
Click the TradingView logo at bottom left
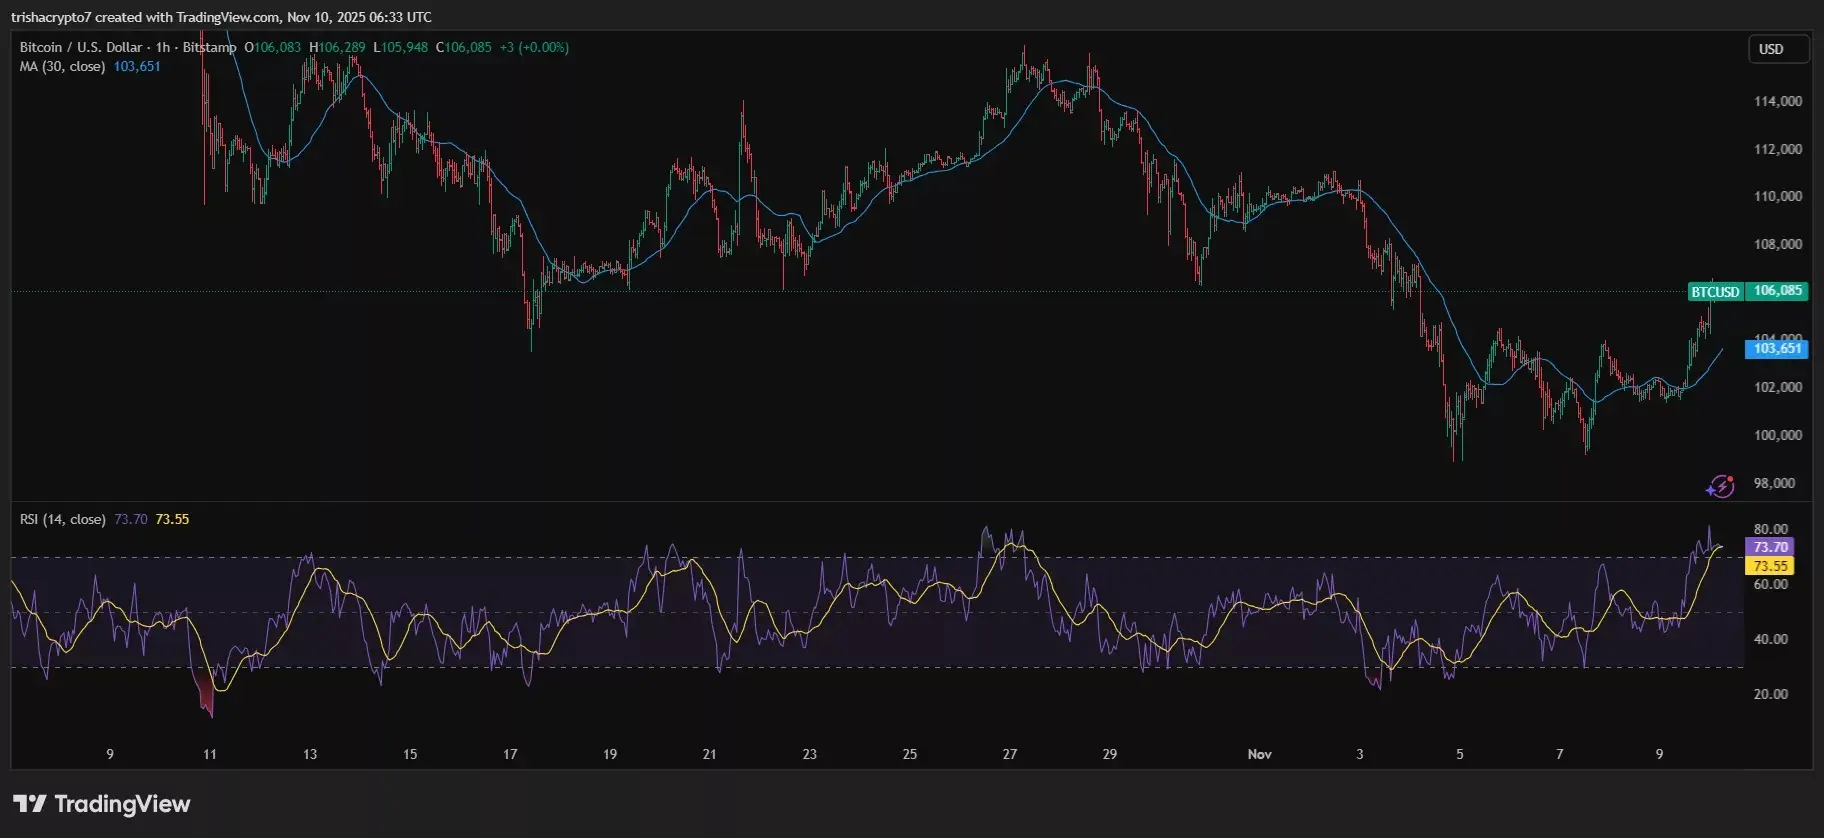[102, 804]
